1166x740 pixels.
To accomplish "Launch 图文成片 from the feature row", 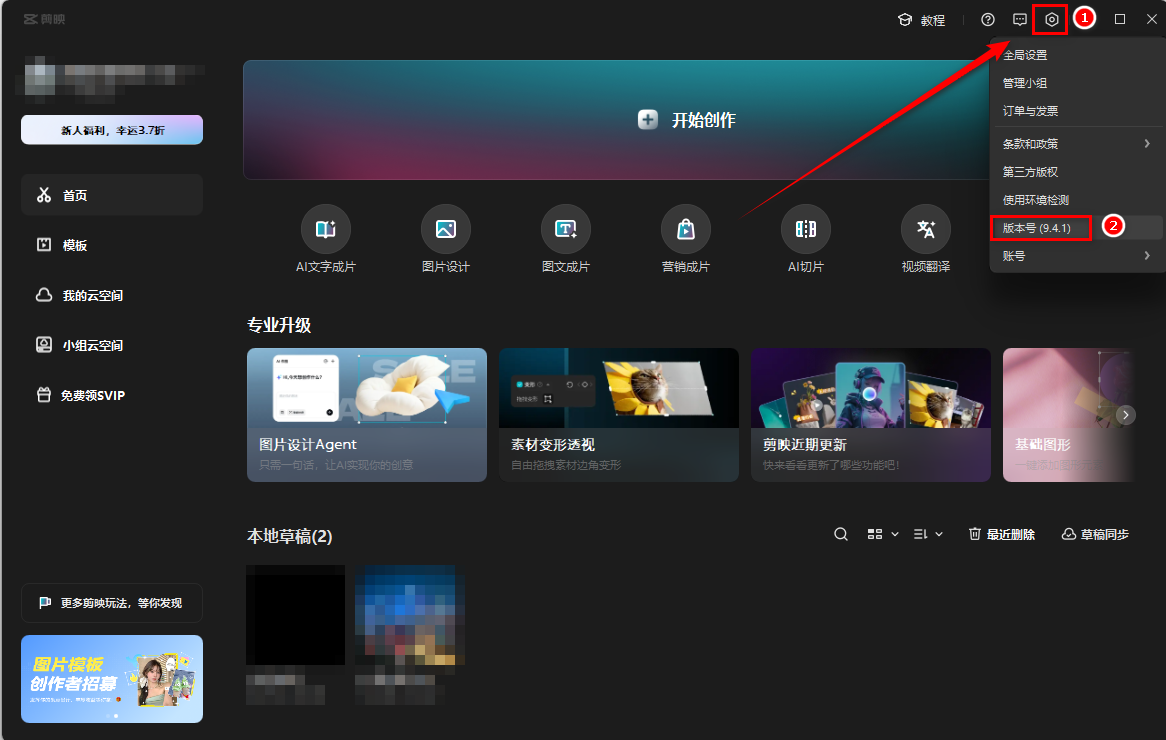I will click(565, 228).
